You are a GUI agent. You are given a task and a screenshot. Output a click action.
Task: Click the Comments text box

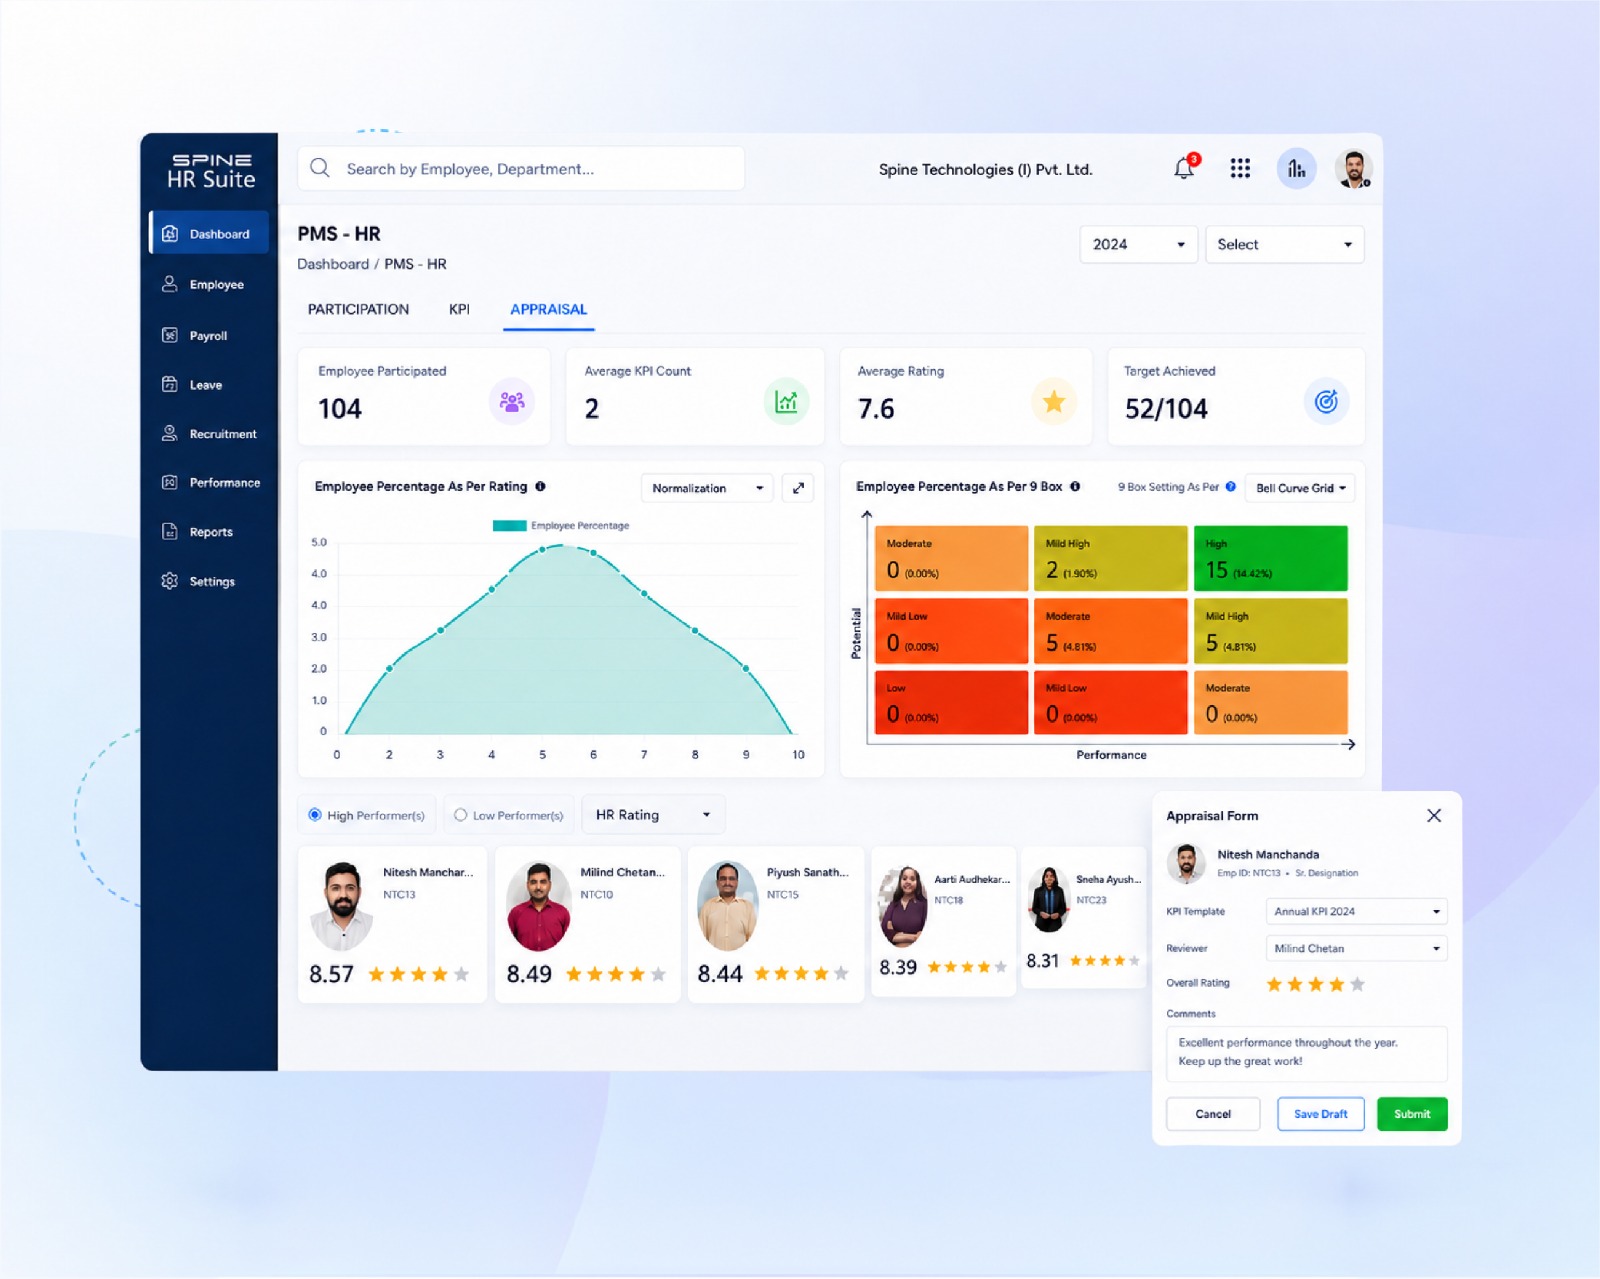[1306, 1054]
